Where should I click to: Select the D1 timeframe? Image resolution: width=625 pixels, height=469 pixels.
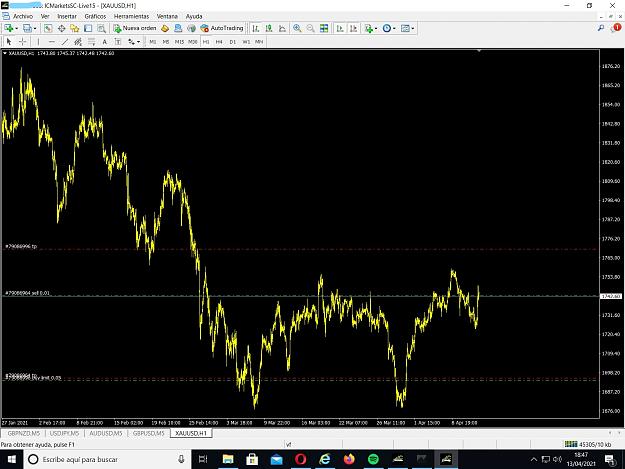point(232,42)
